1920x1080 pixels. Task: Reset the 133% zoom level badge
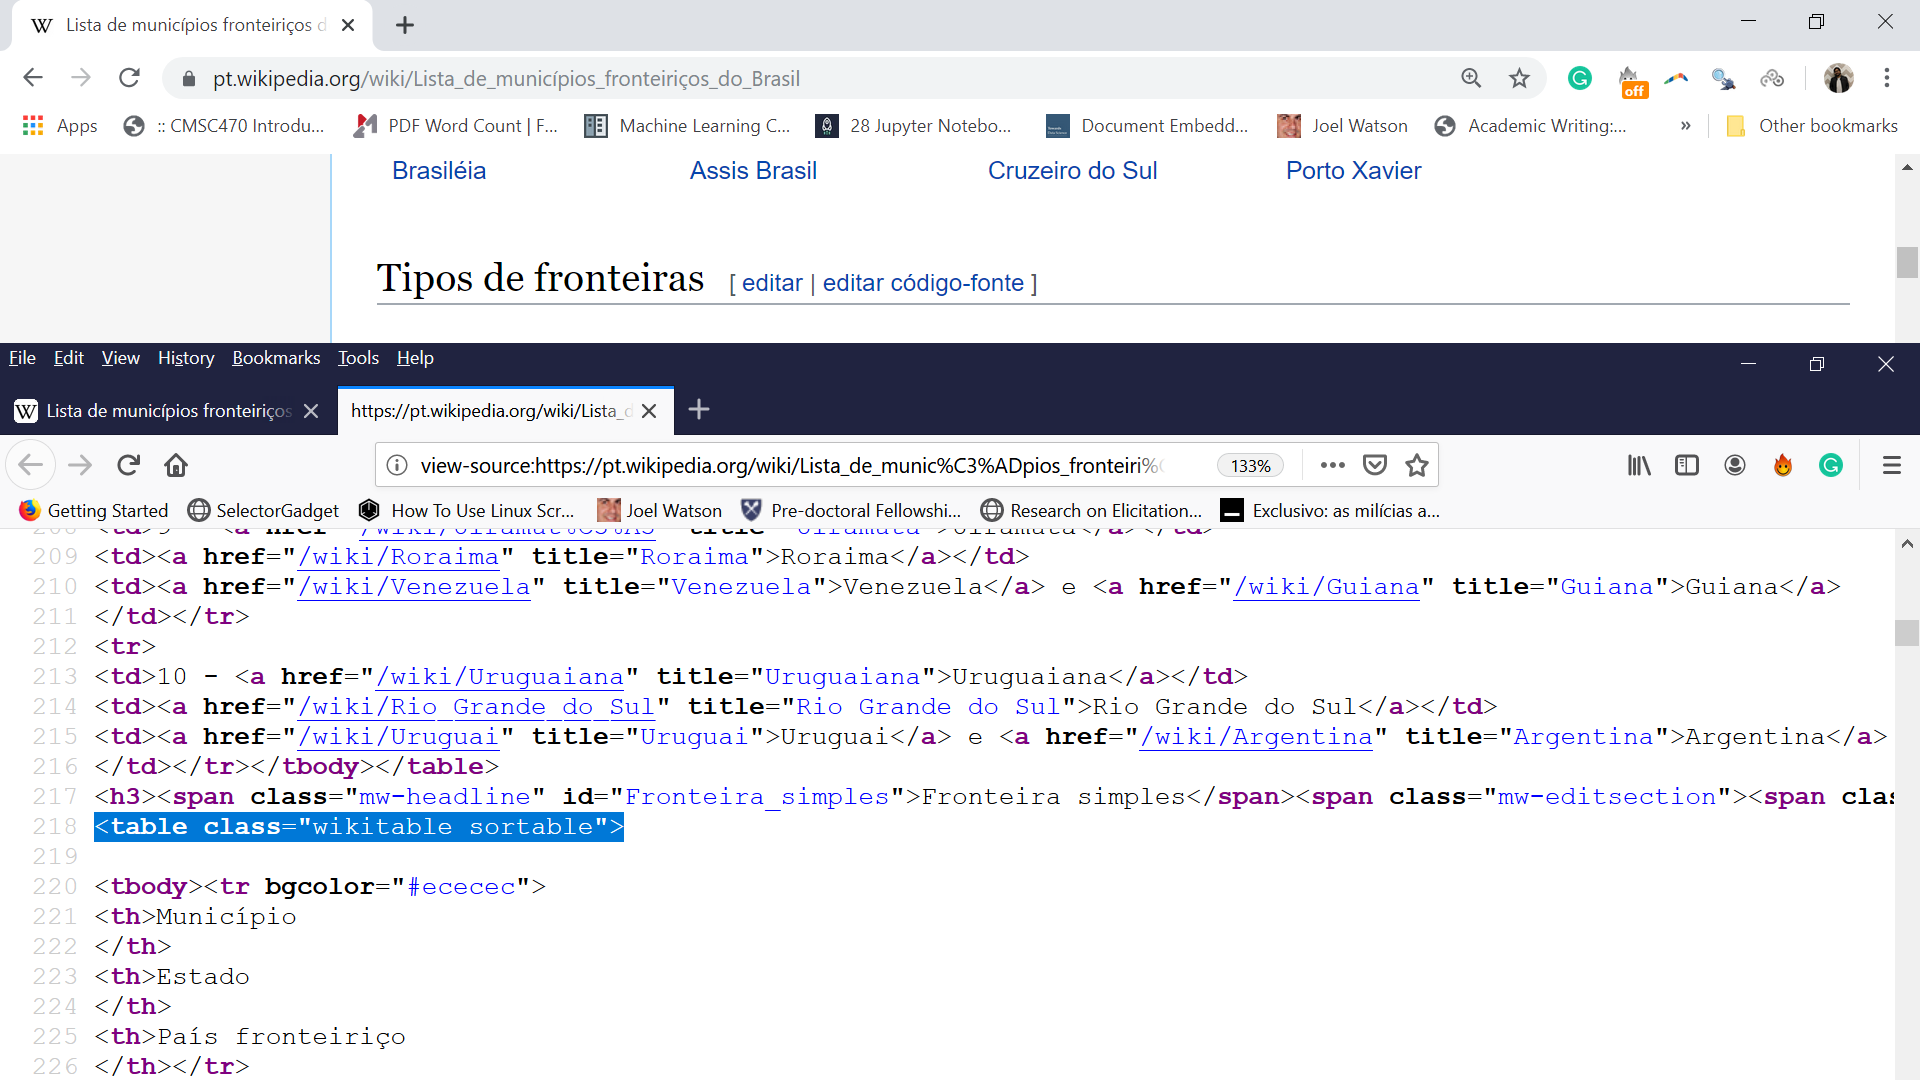[1250, 466]
